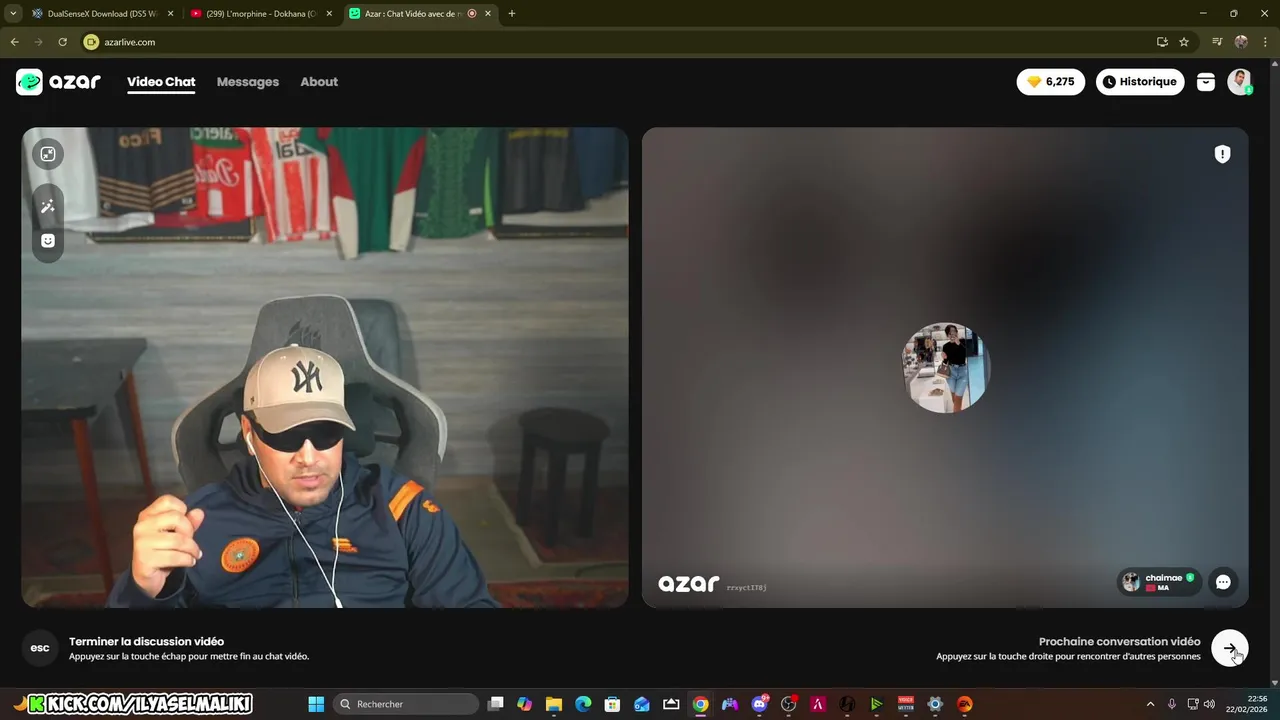Expand local video to fullscreen

[x=47, y=154]
